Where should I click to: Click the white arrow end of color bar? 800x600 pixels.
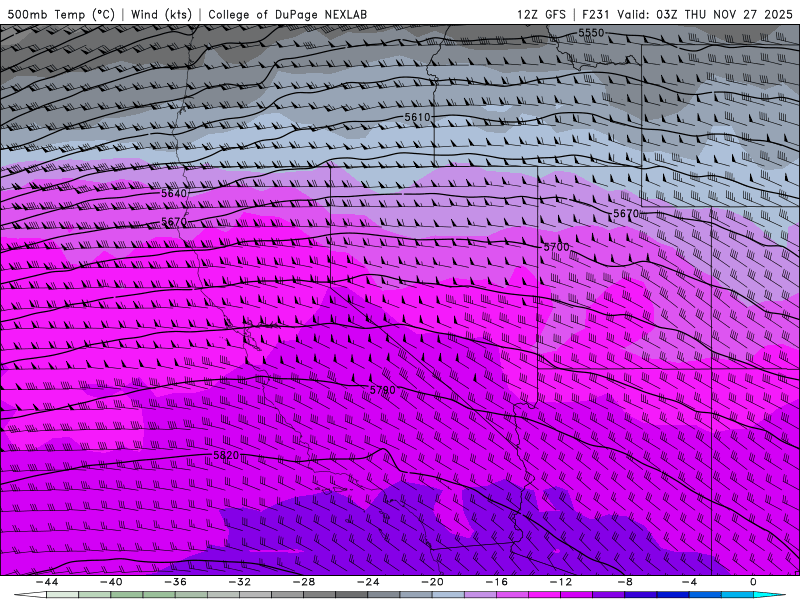tap(30, 595)
